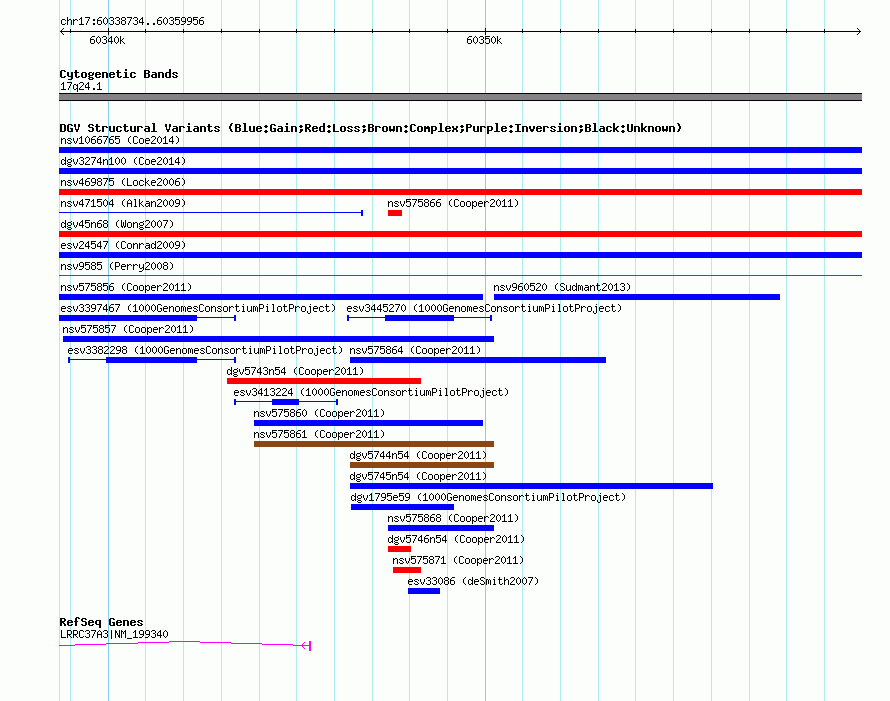The width and height of the screenshot is (890, 701).
Task: Select the 17q24.1 cytogenetic band bar
Action: pyautogui.click(x=460, y=97)
